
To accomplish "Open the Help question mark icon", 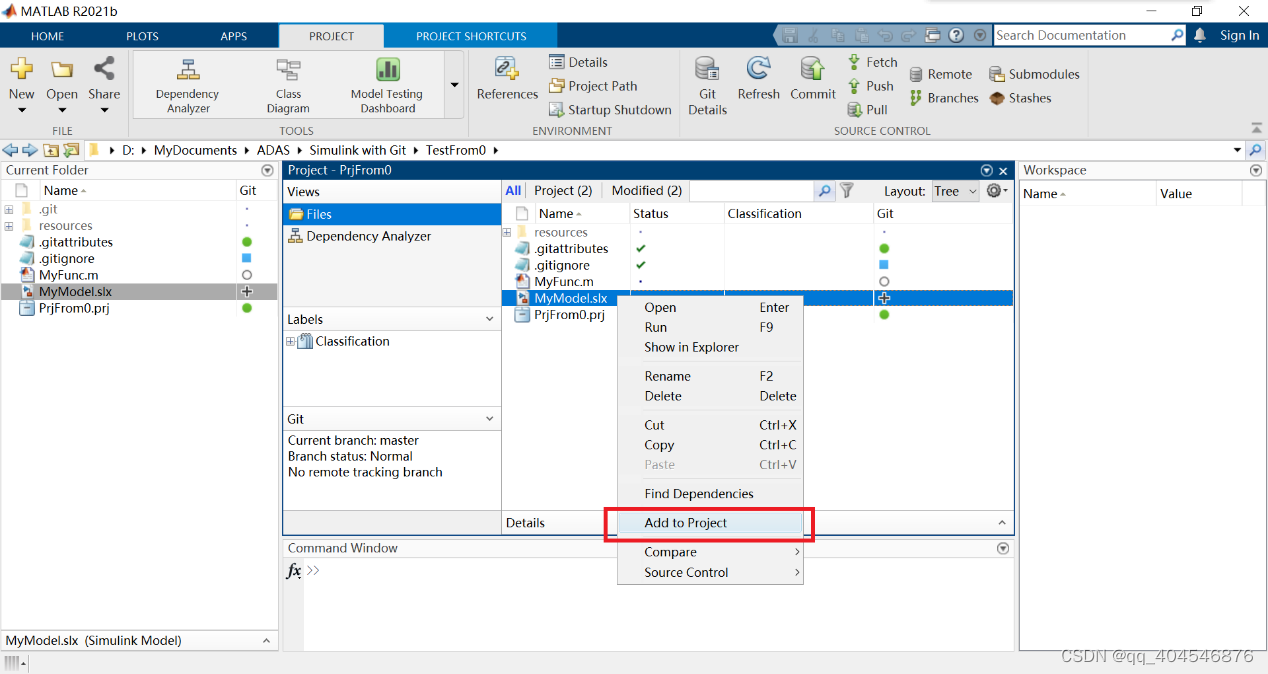I will pyautogui.click(x=957, y=35).
